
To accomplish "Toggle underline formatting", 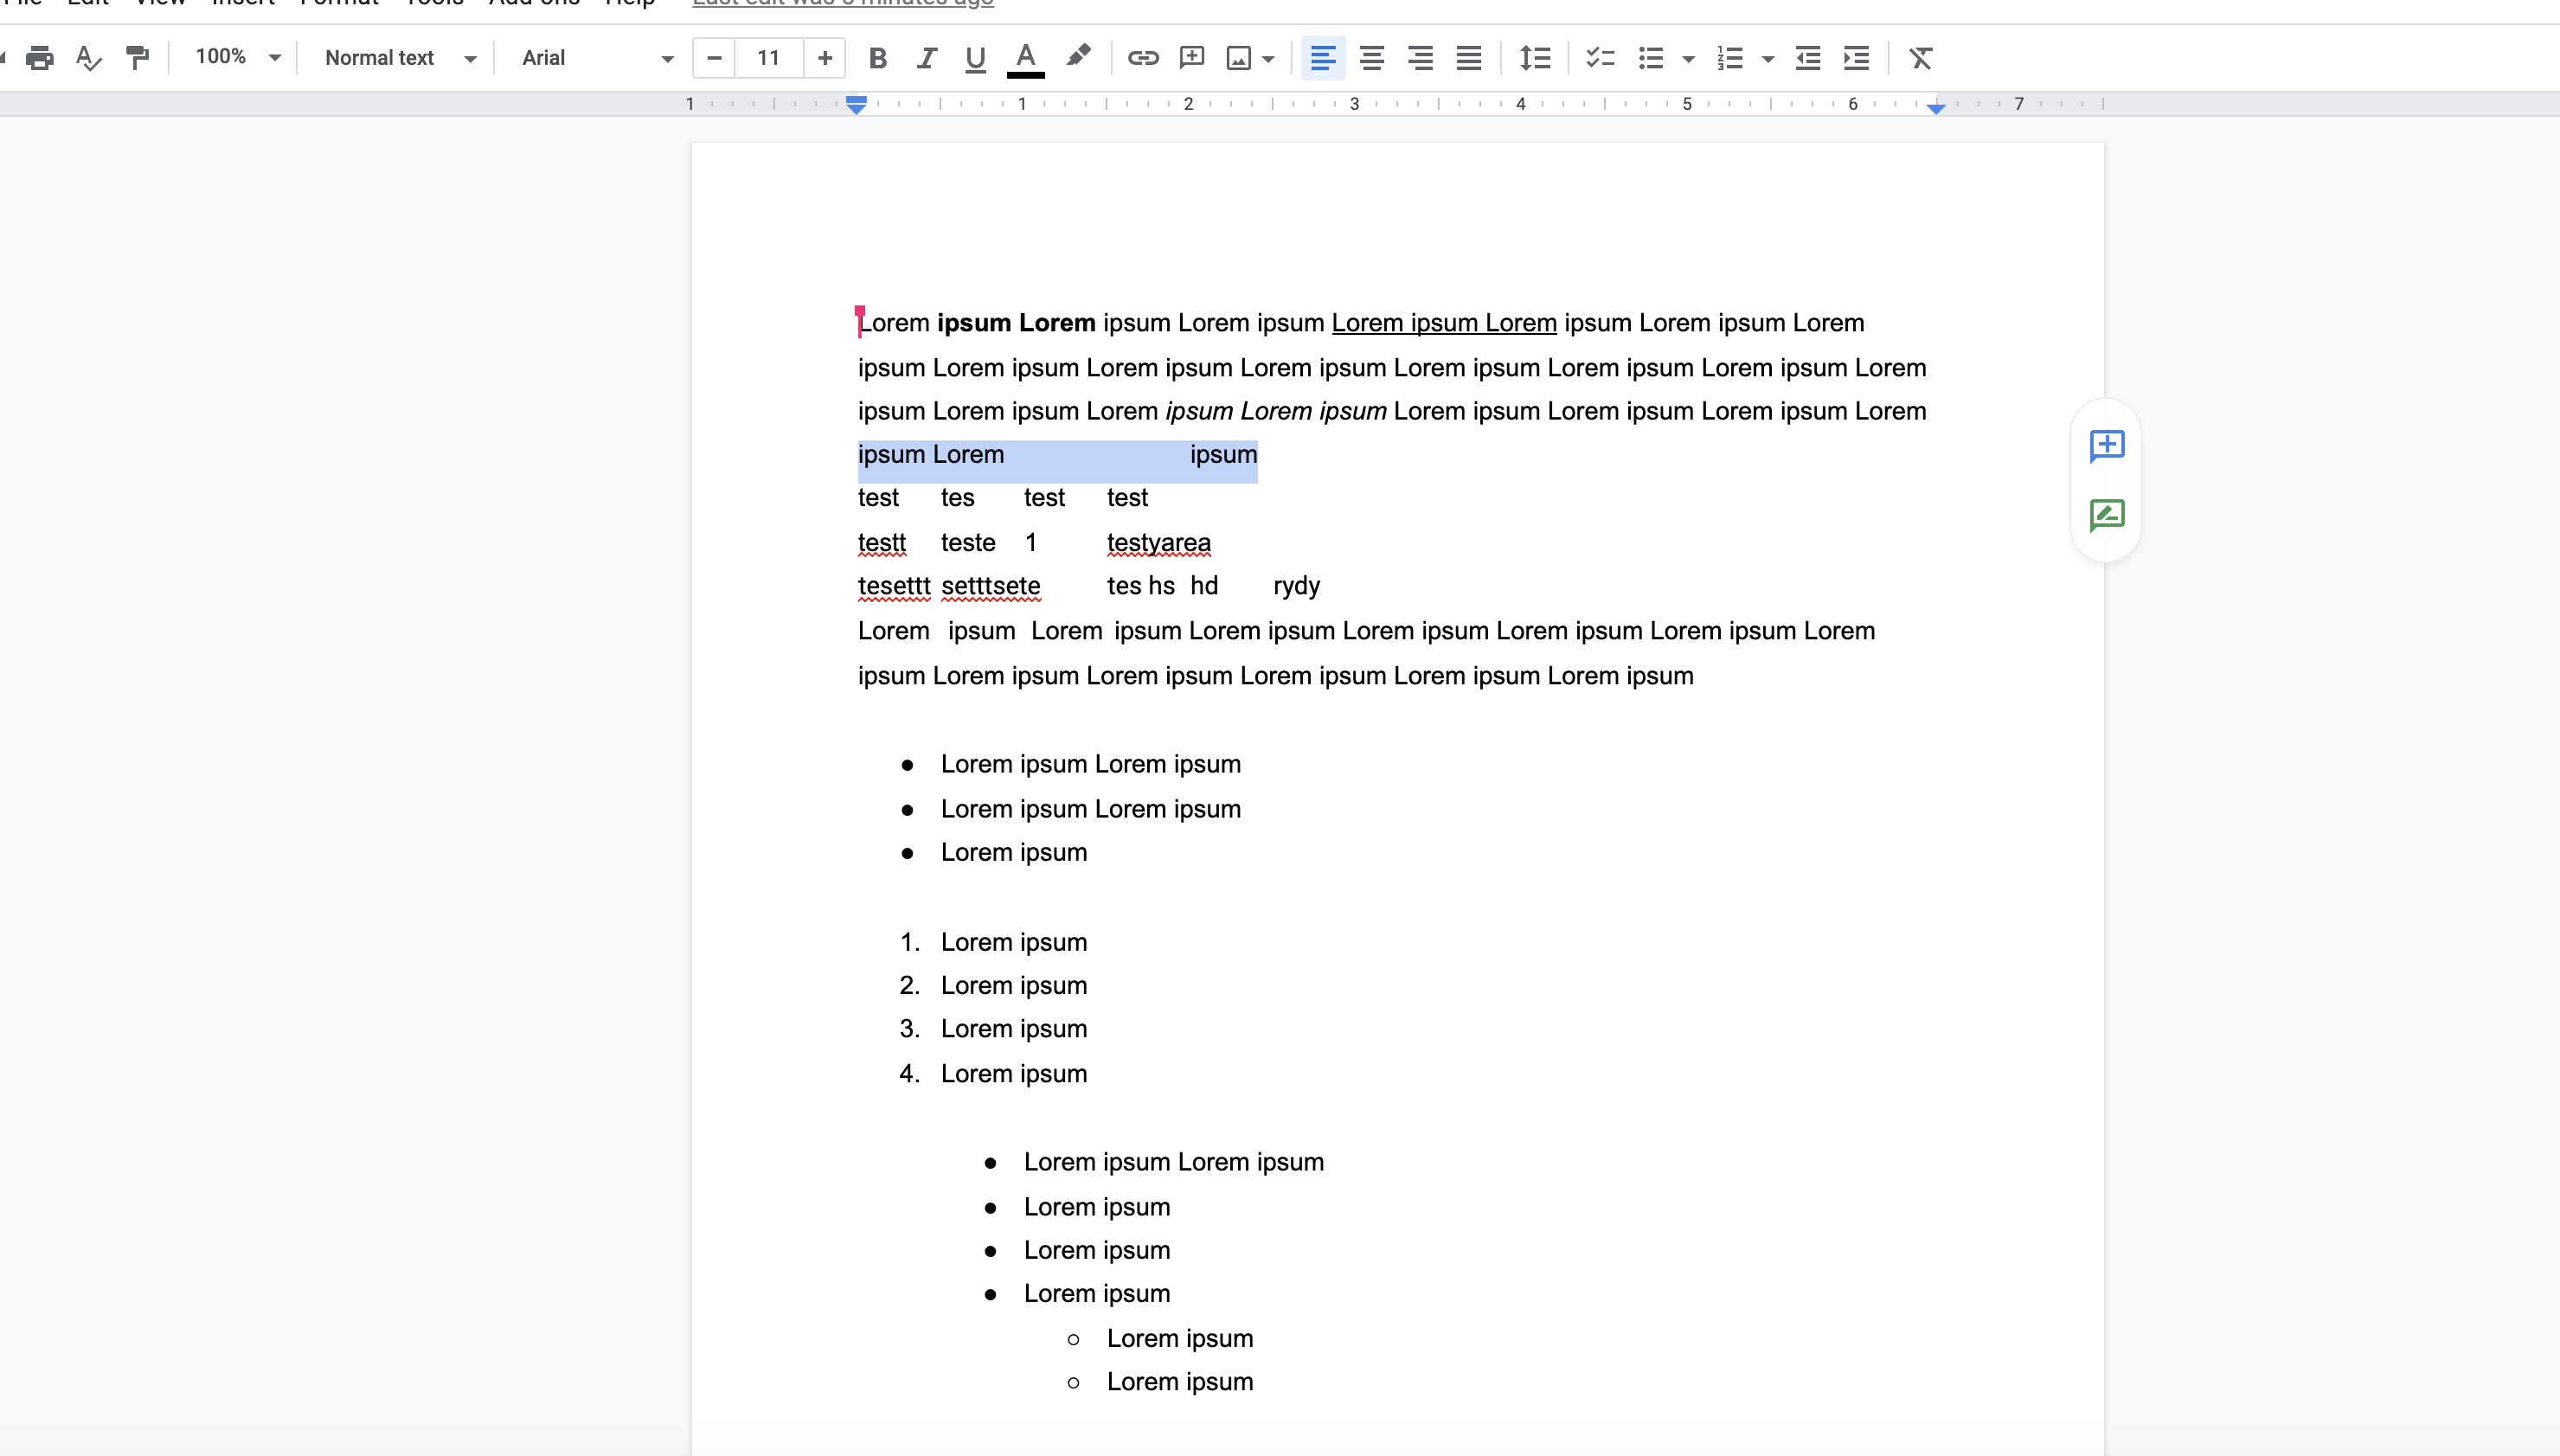I will (974, 57).
